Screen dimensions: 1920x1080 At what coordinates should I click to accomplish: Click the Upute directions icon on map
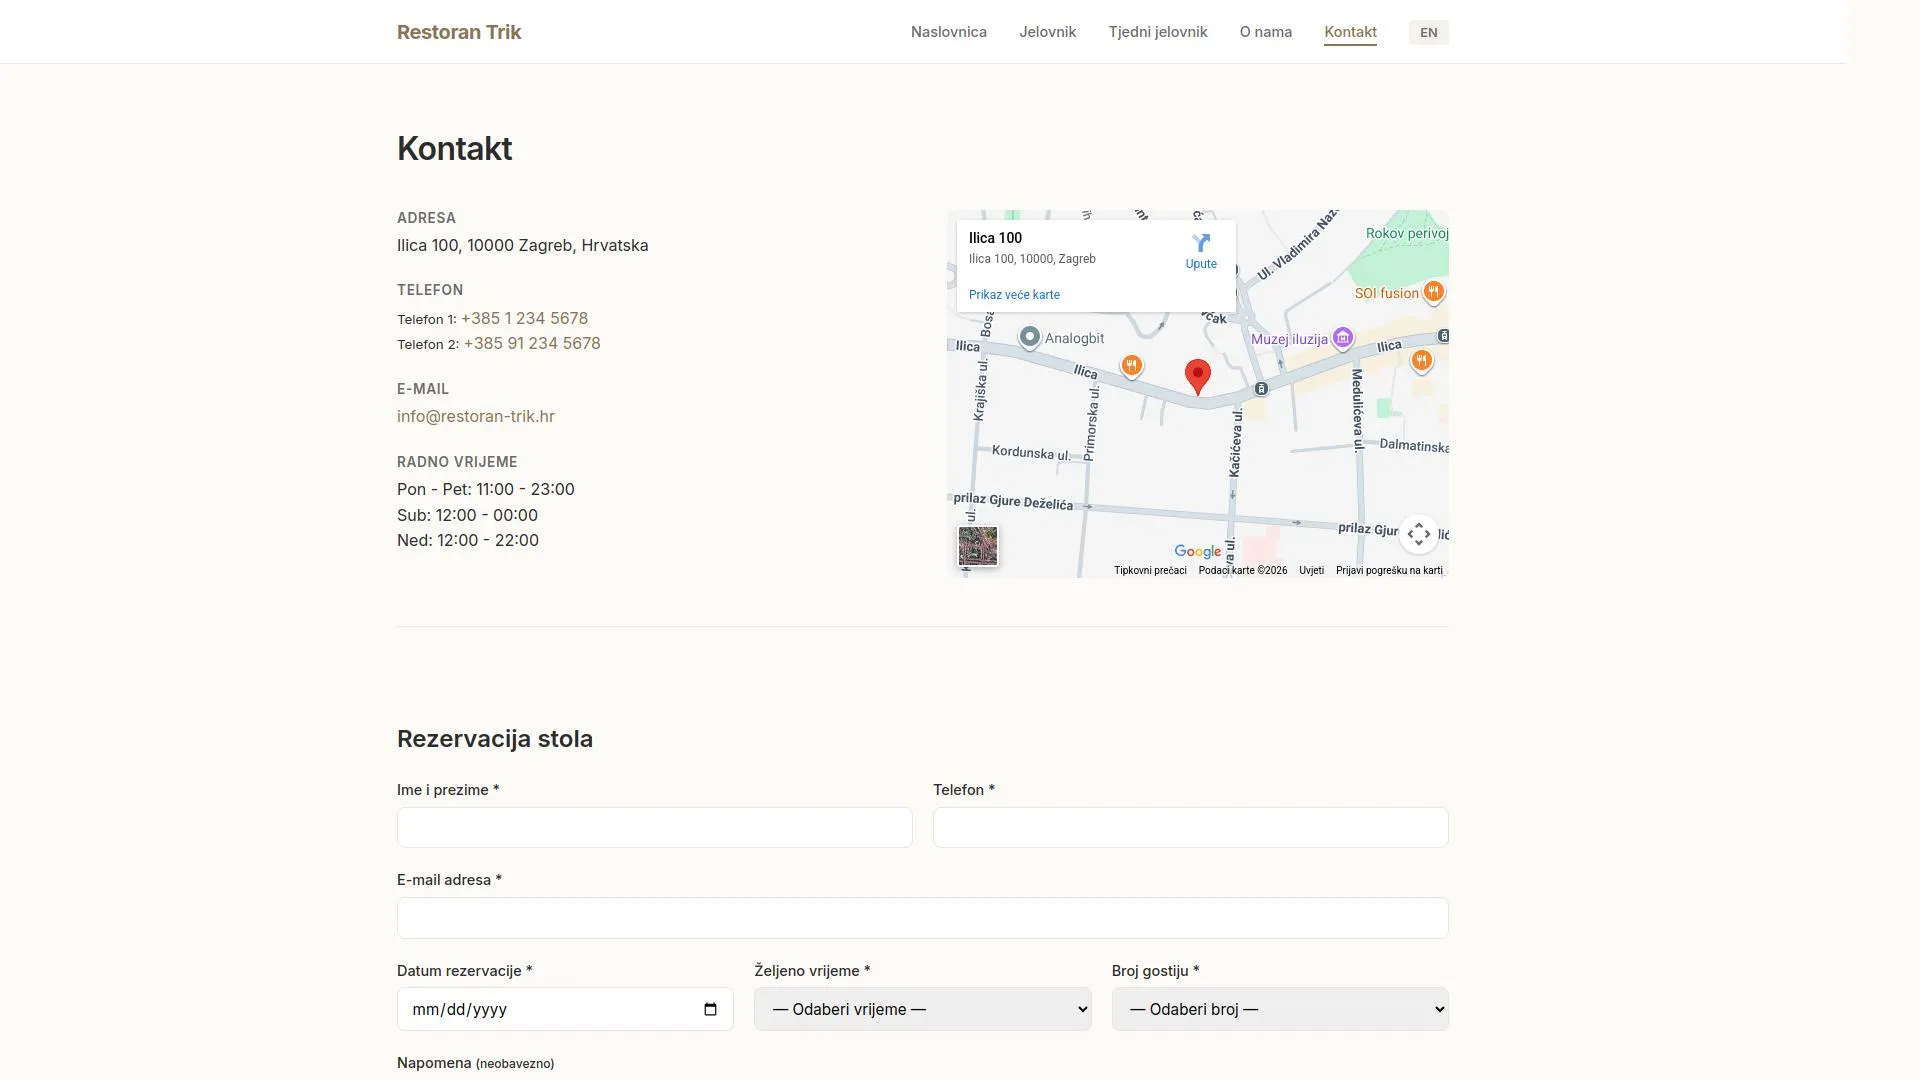pyautogui.click(x=1201, y=243)
